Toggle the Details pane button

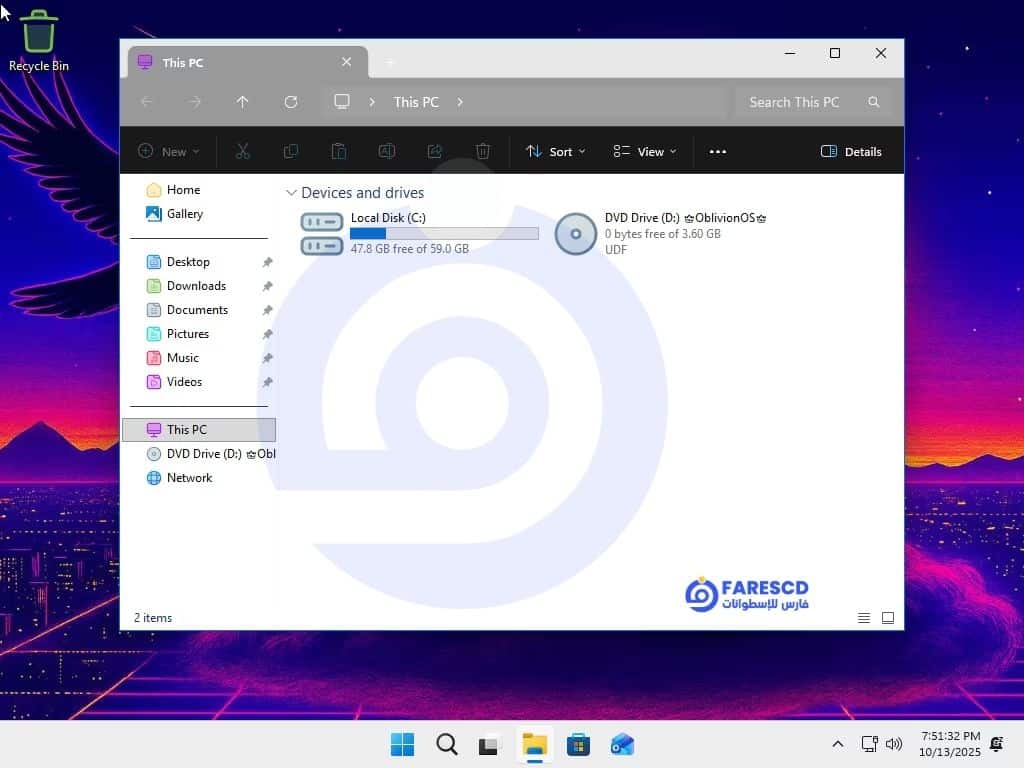851,152
